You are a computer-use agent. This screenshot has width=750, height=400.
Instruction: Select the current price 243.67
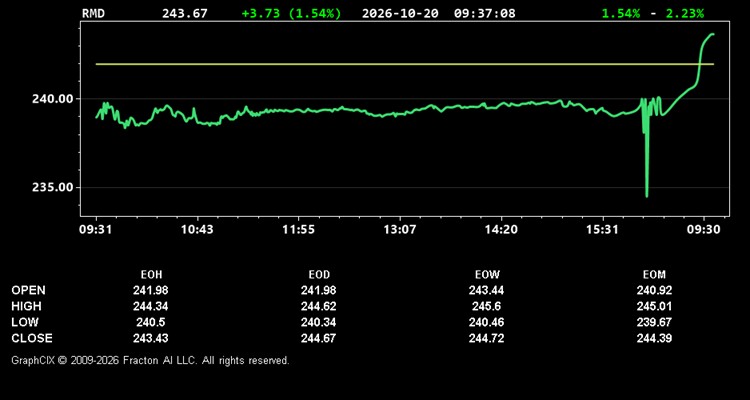(185, 13)
